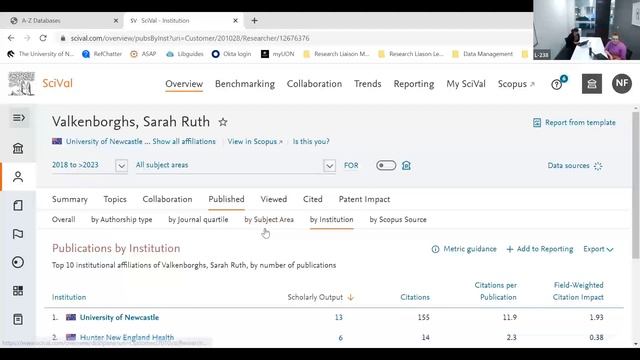Switch to the Topics tab
The width and height of the screenshot is (640, 360).
click(x=115, y=199)
